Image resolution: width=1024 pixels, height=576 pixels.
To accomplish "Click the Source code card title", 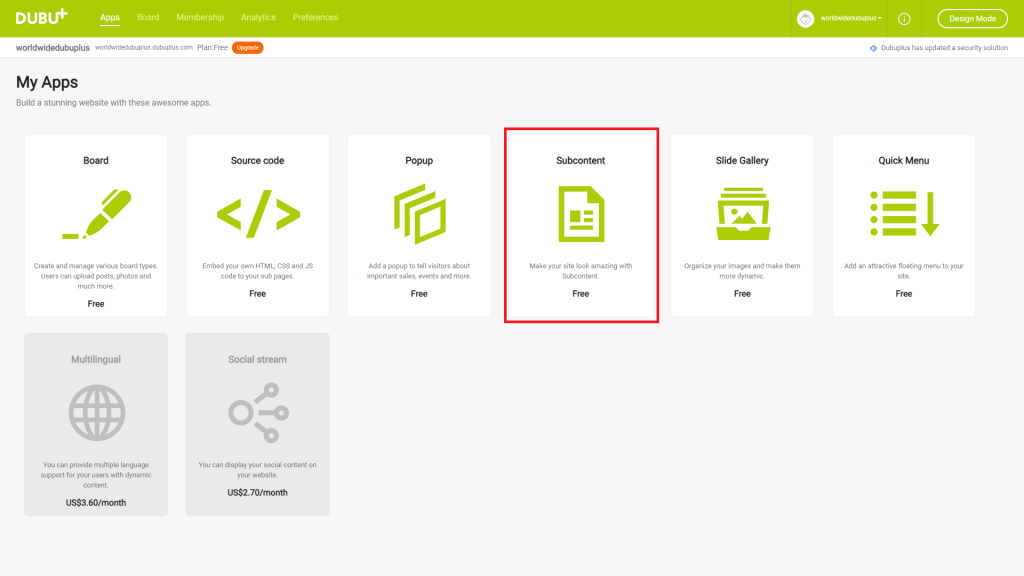I will [257, 161].
